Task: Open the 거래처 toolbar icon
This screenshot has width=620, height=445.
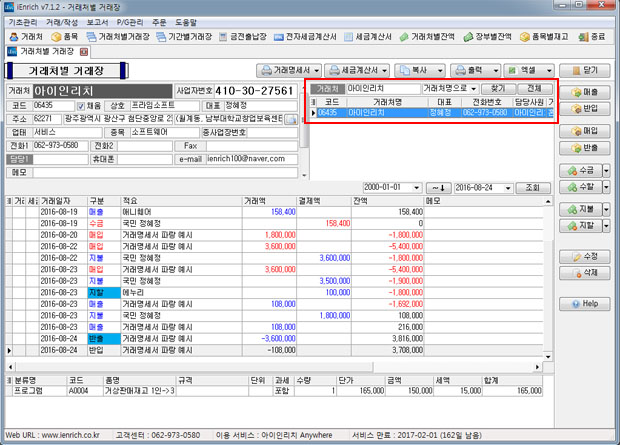Action: point(24,35)
